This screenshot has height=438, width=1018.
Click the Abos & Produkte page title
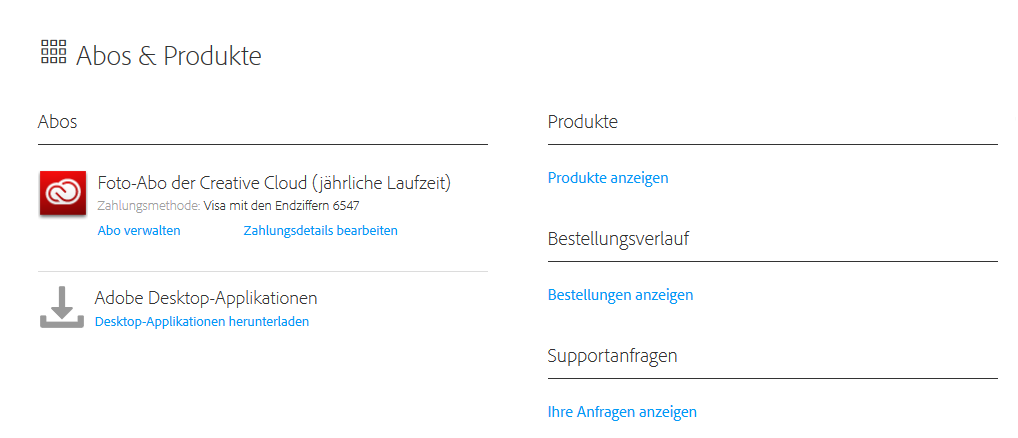pyautogui.click(x=168, y=56)
